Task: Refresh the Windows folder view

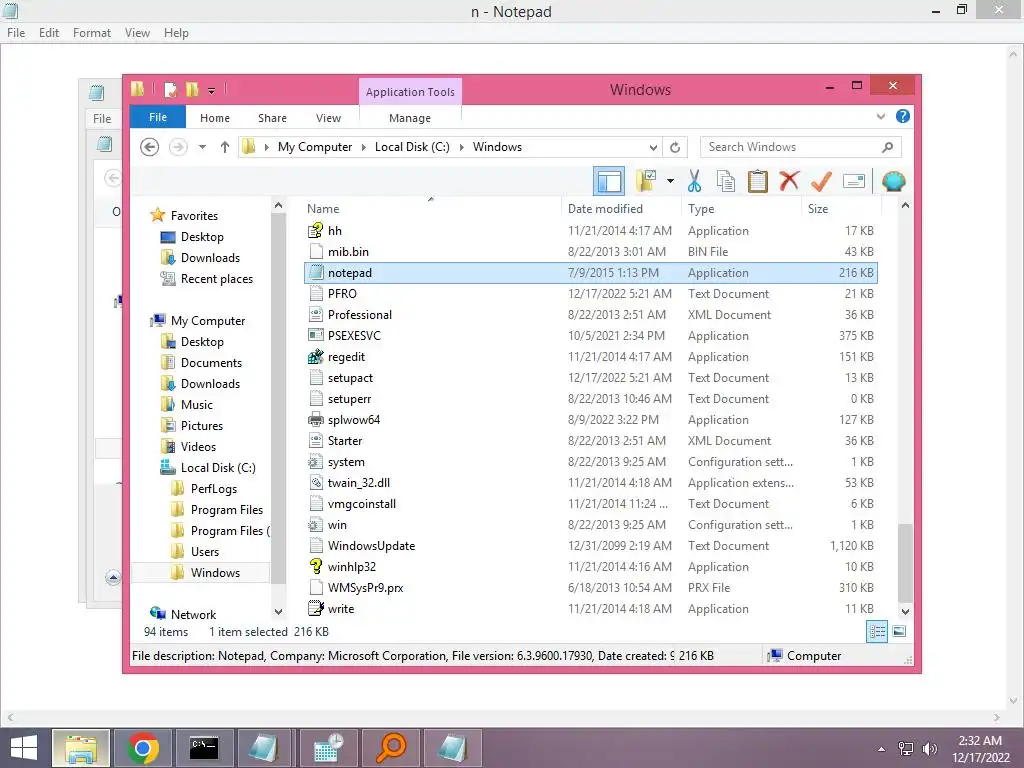Action: (675, 147)
